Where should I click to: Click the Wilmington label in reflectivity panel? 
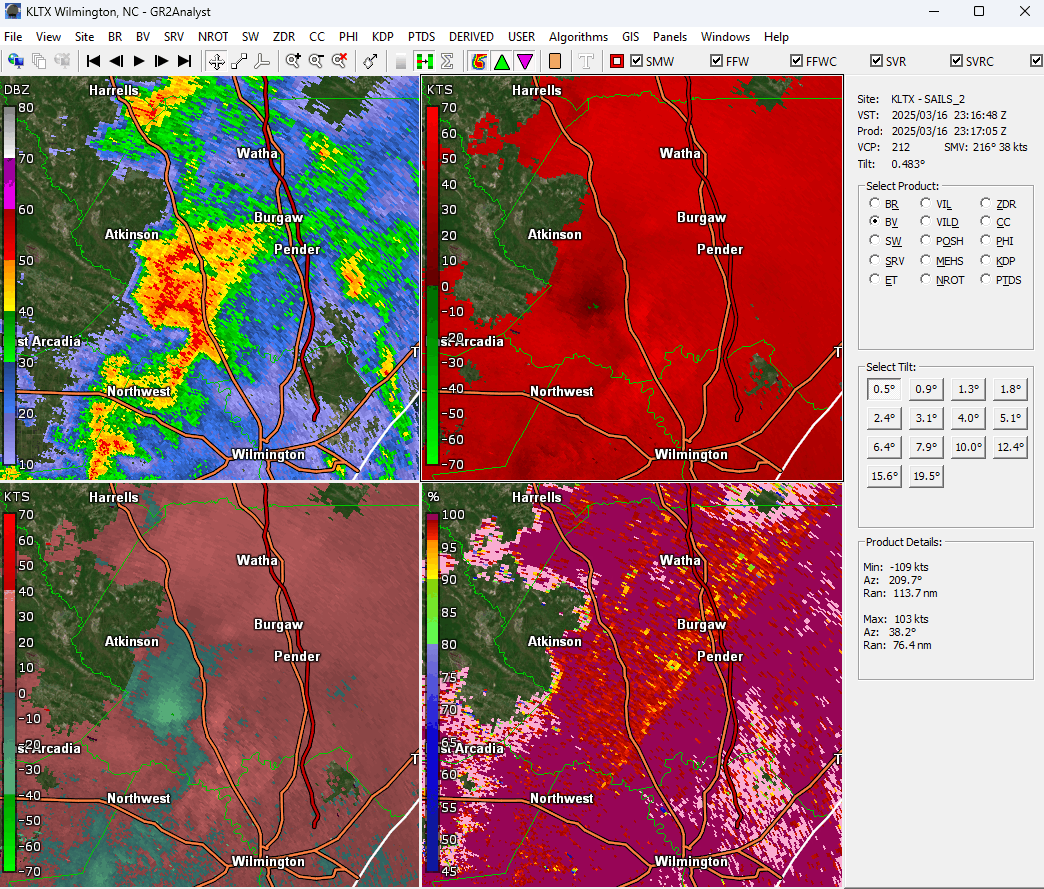click(268, 454)
